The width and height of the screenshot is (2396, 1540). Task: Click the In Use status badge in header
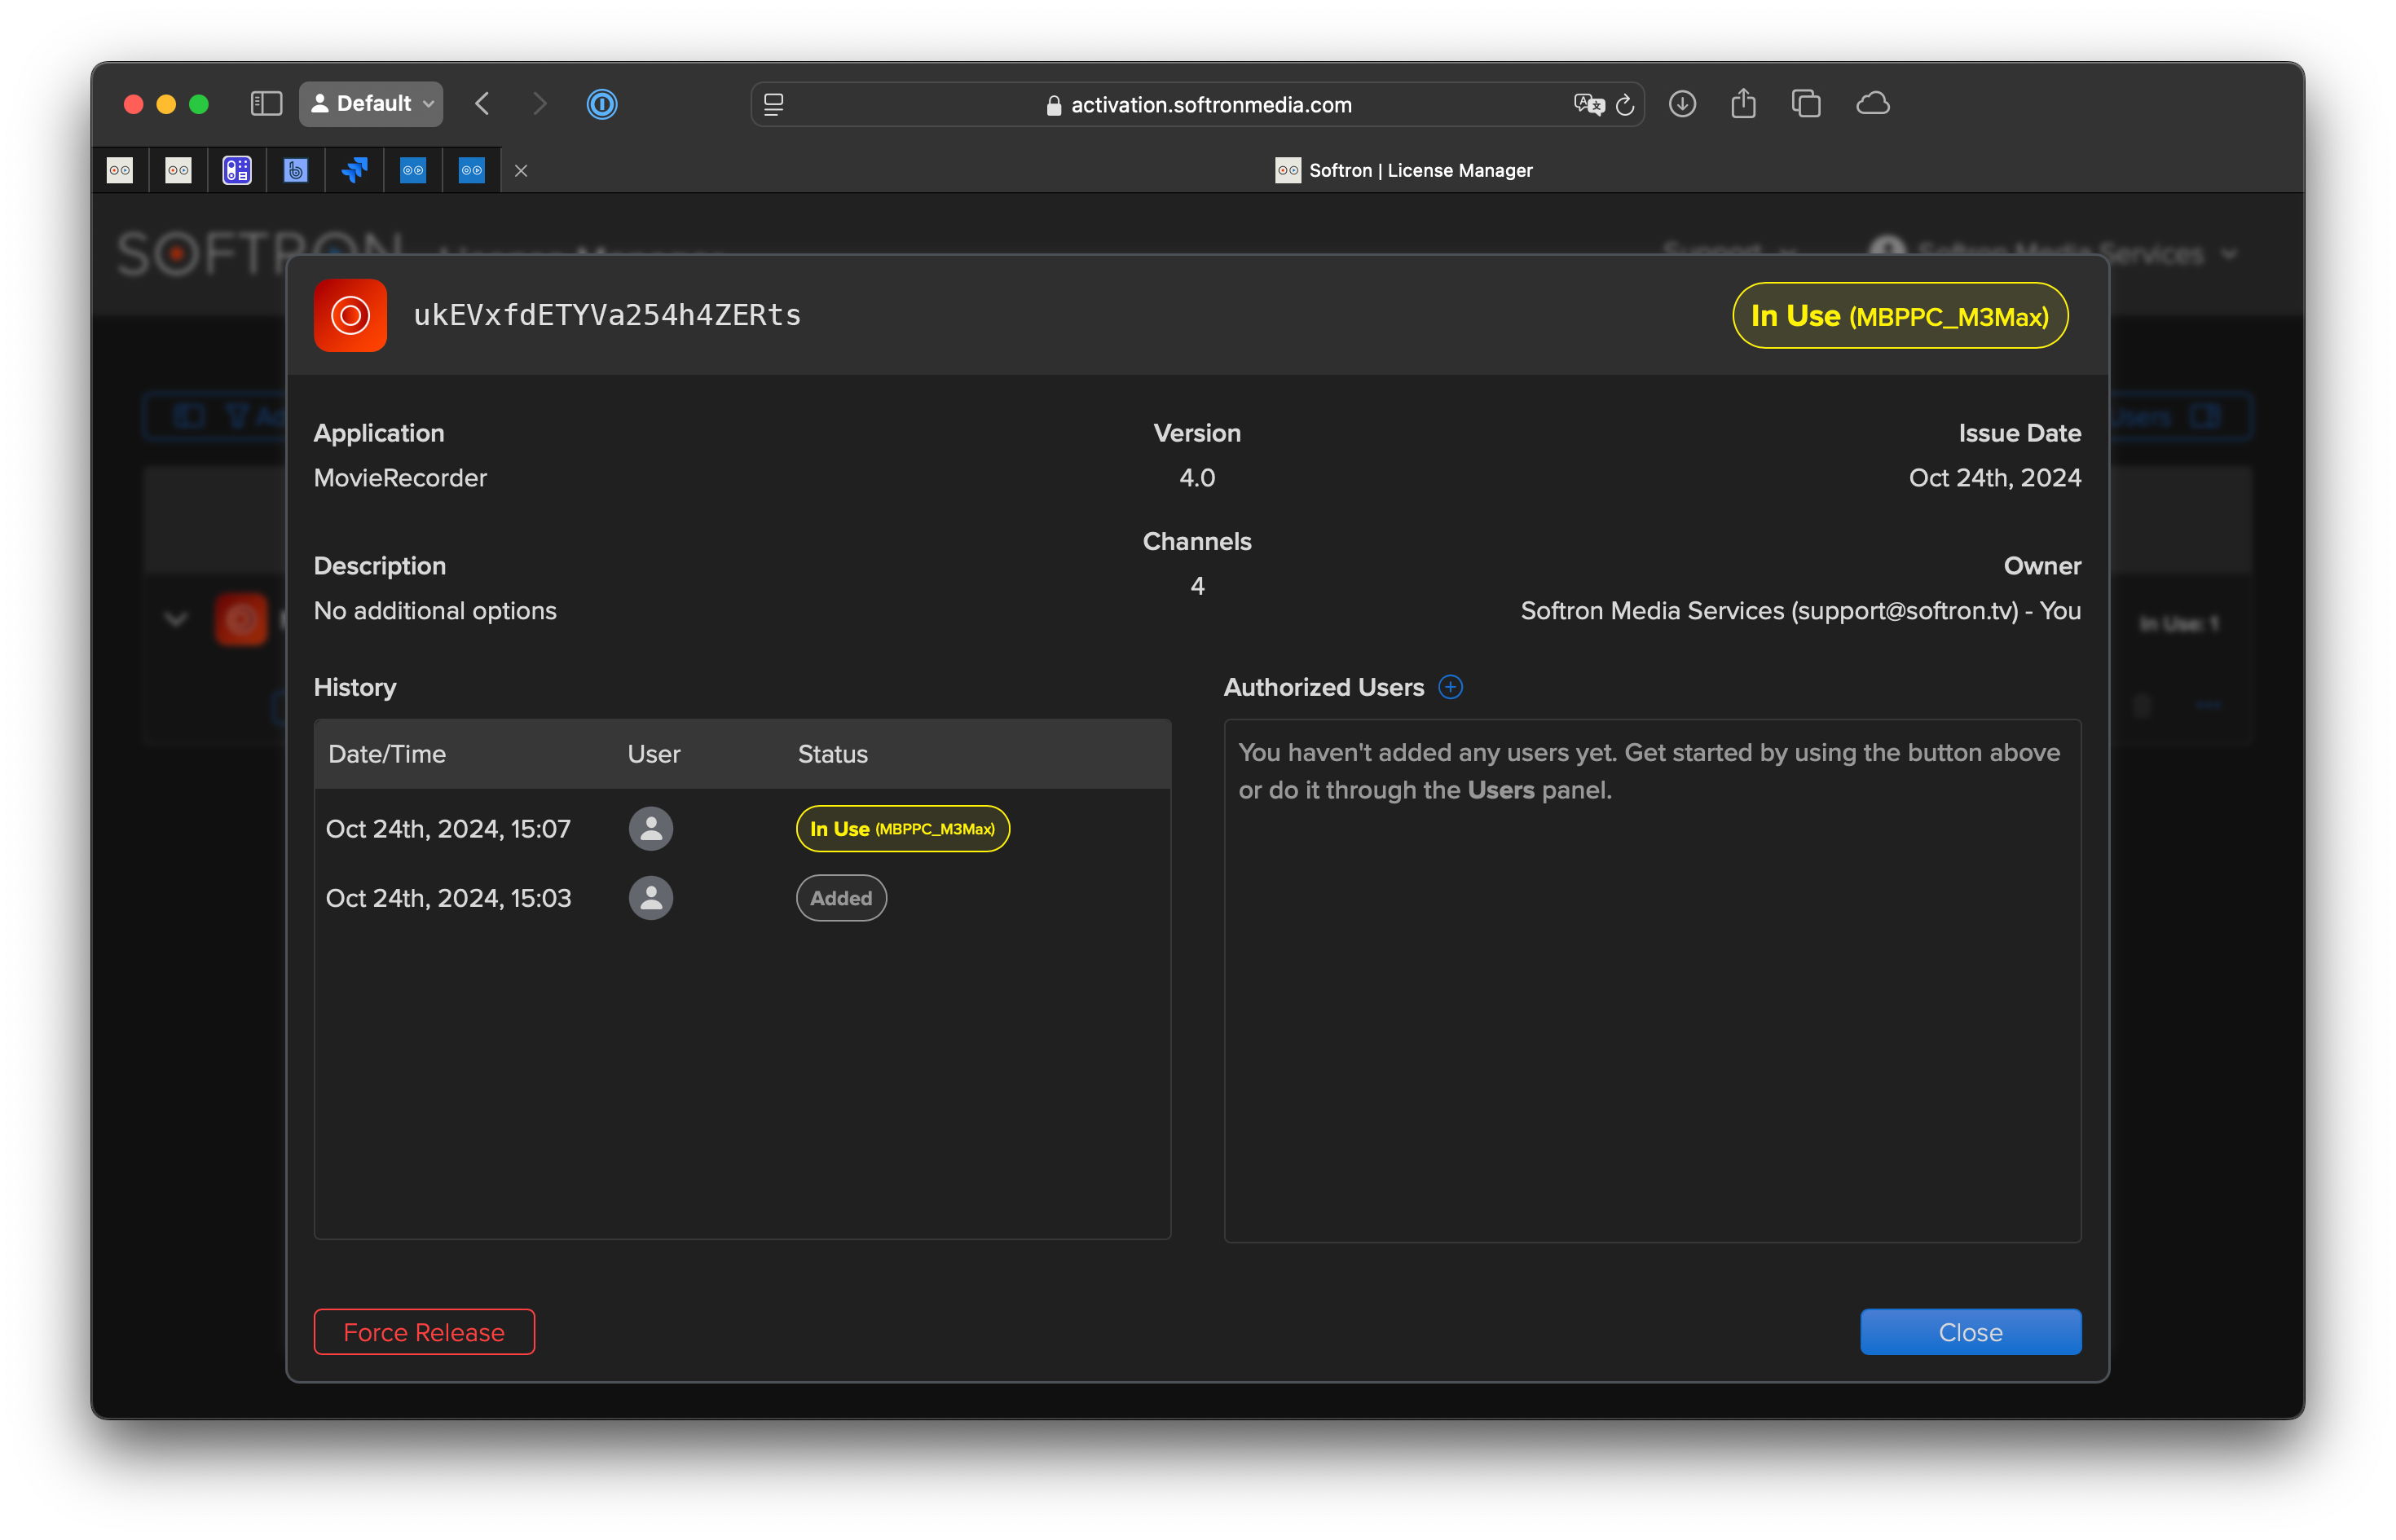(1900, 315)
